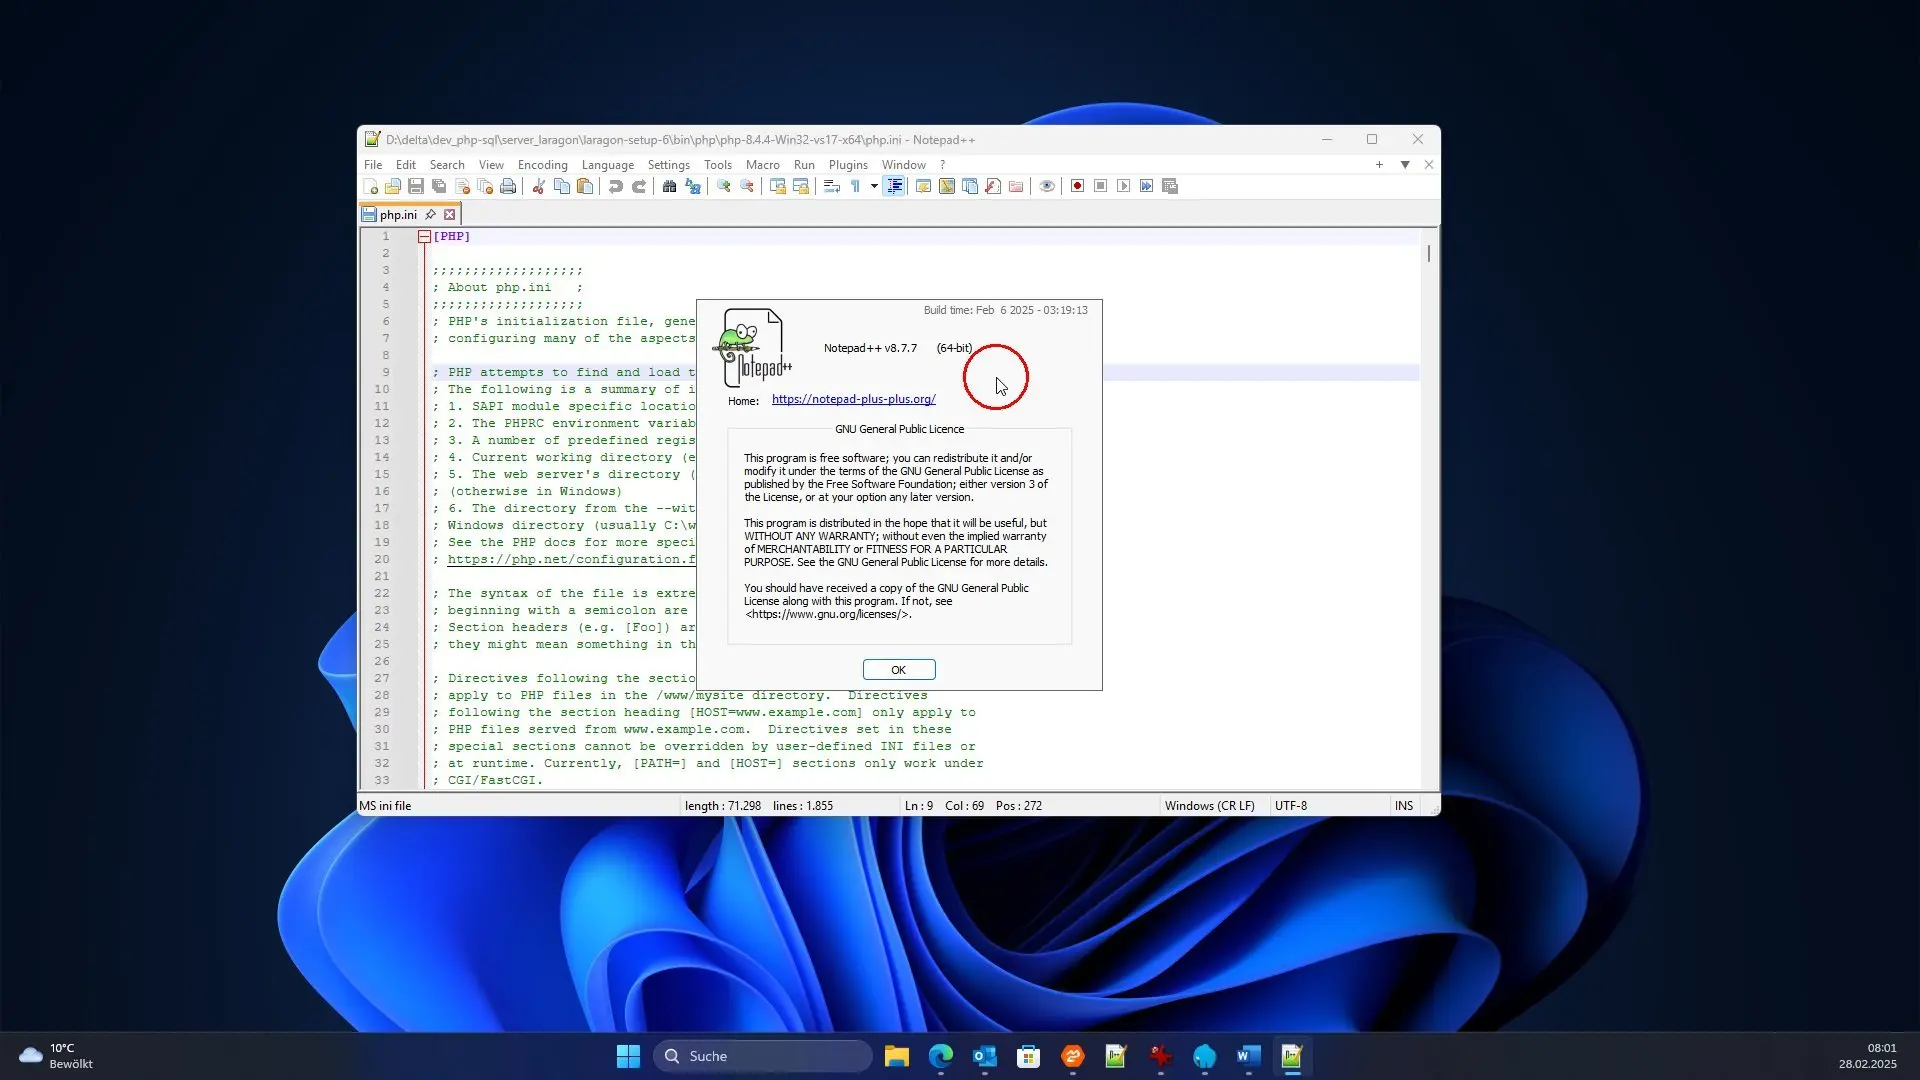
Task: Open the Replace toolbar icon
Action: click(x=692, y=186)
